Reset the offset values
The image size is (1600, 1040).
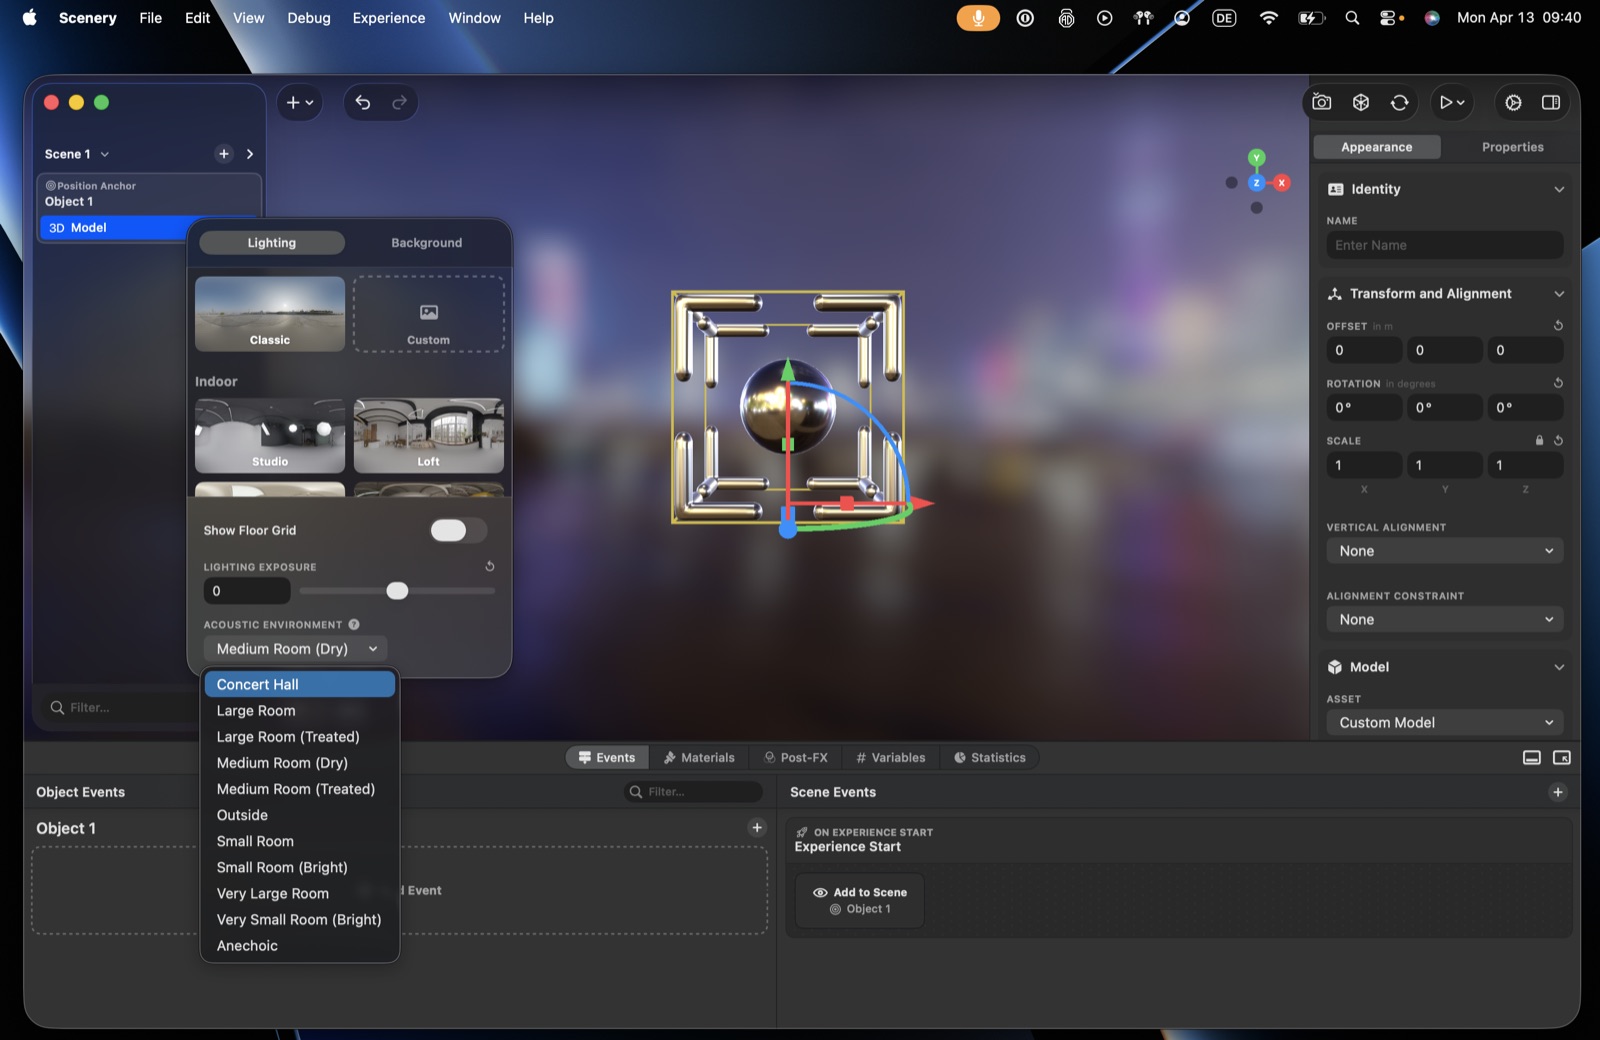tap(1558, 326)
